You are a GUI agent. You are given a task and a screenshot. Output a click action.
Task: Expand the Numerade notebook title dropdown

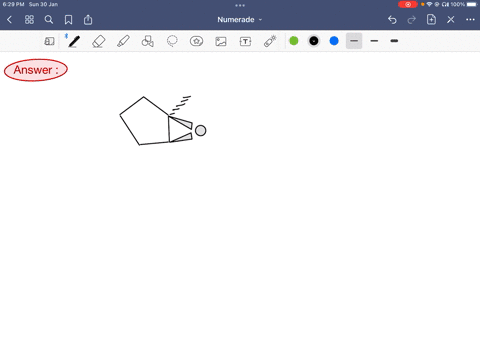click(x=239, y=20)
